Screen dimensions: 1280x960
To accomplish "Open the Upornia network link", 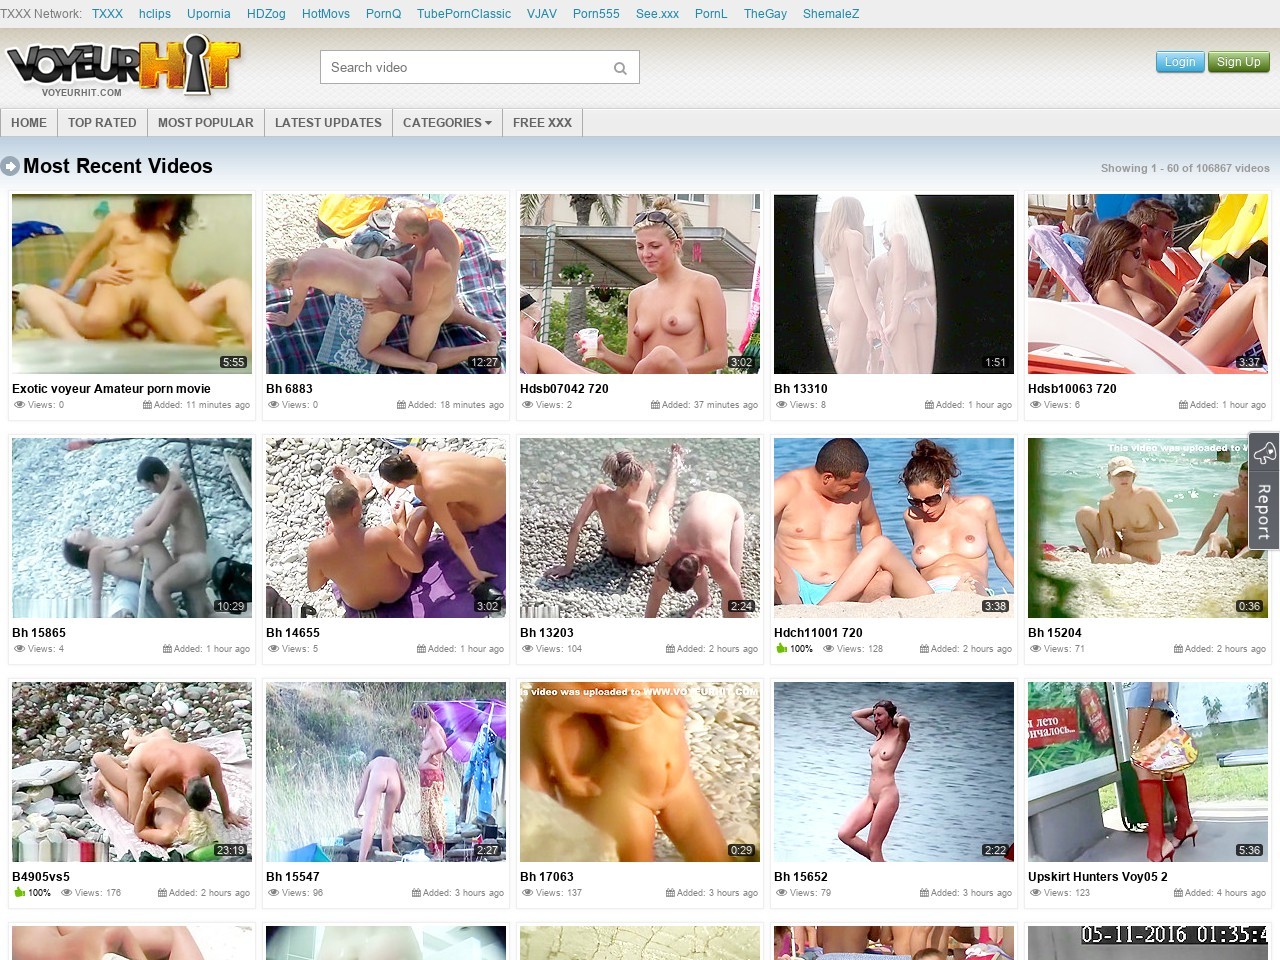I will point(208,14).
